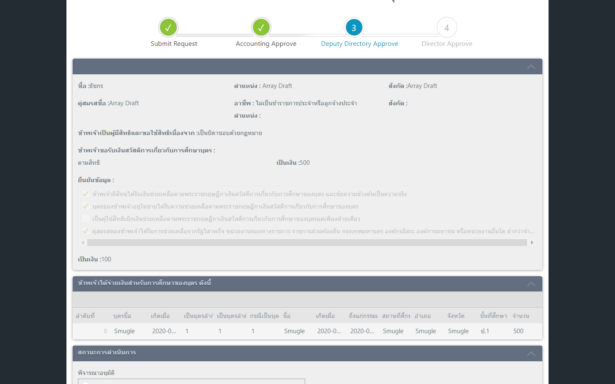The height and width of the screenshot is (384, 615).
Task: Collapse the สถานะการดำเนินการ status panel
Action: (531, 353)
